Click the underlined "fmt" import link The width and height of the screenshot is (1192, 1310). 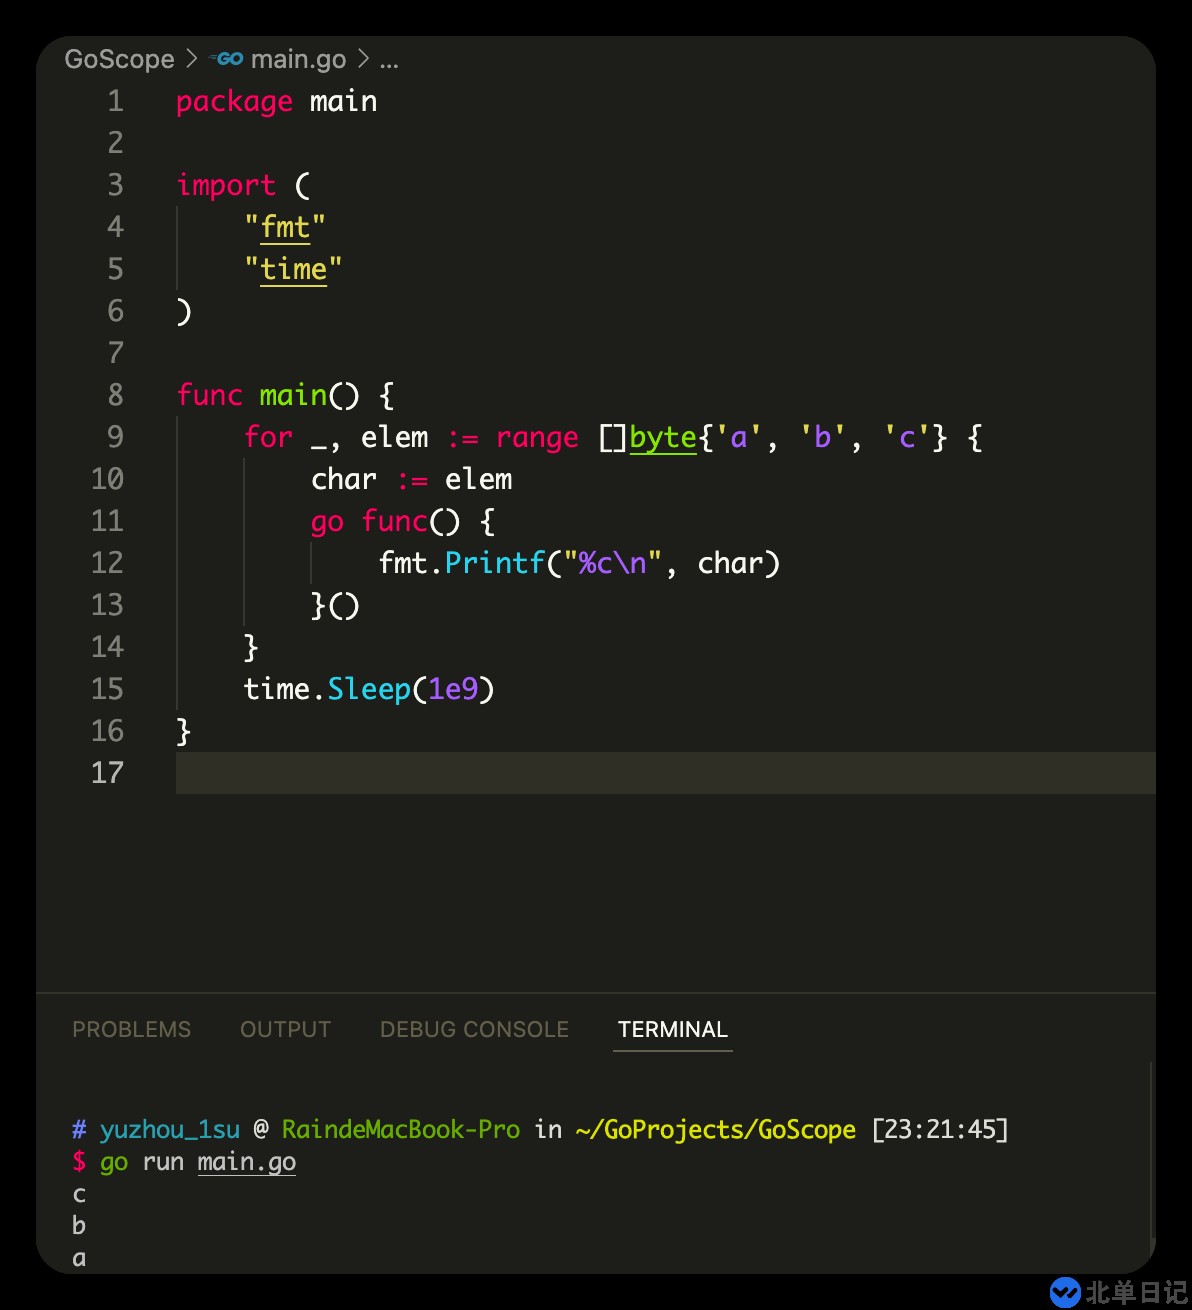coord(285,227)
